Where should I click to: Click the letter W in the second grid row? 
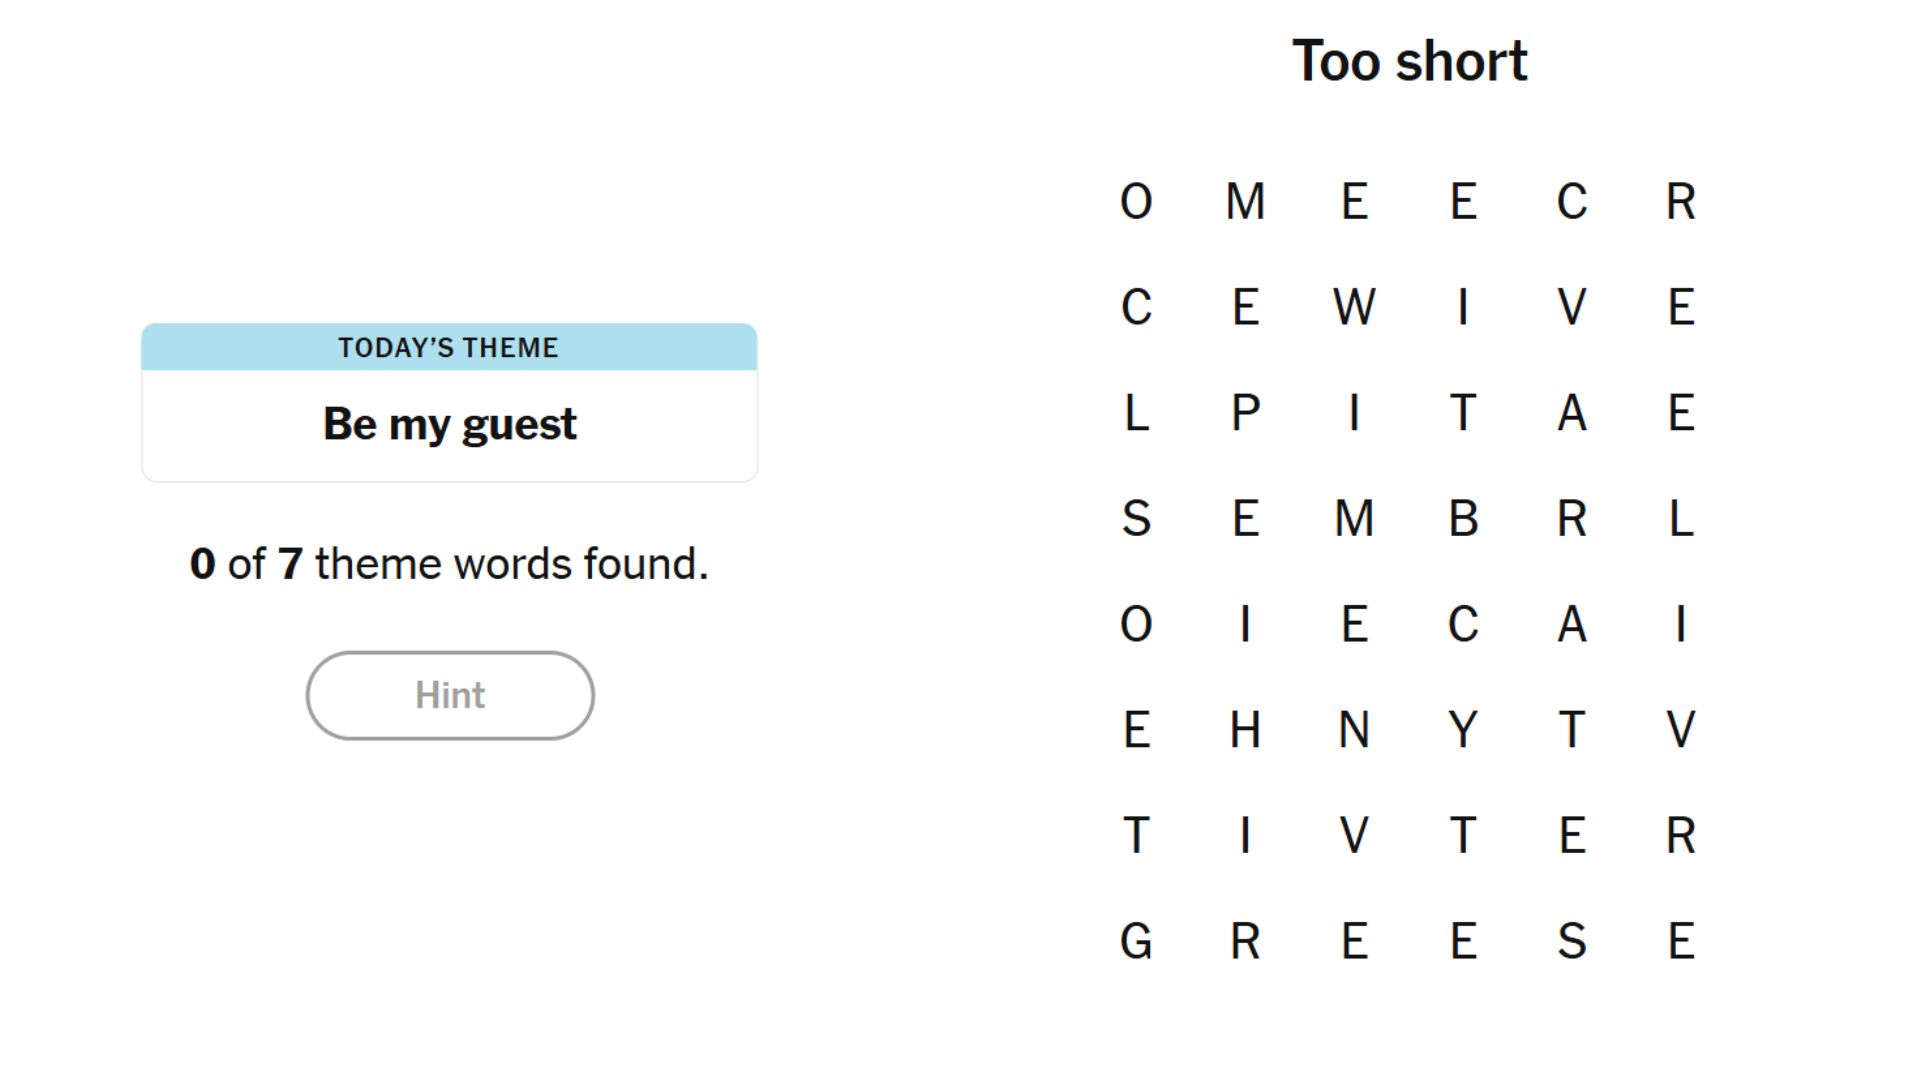point(1356,309)
